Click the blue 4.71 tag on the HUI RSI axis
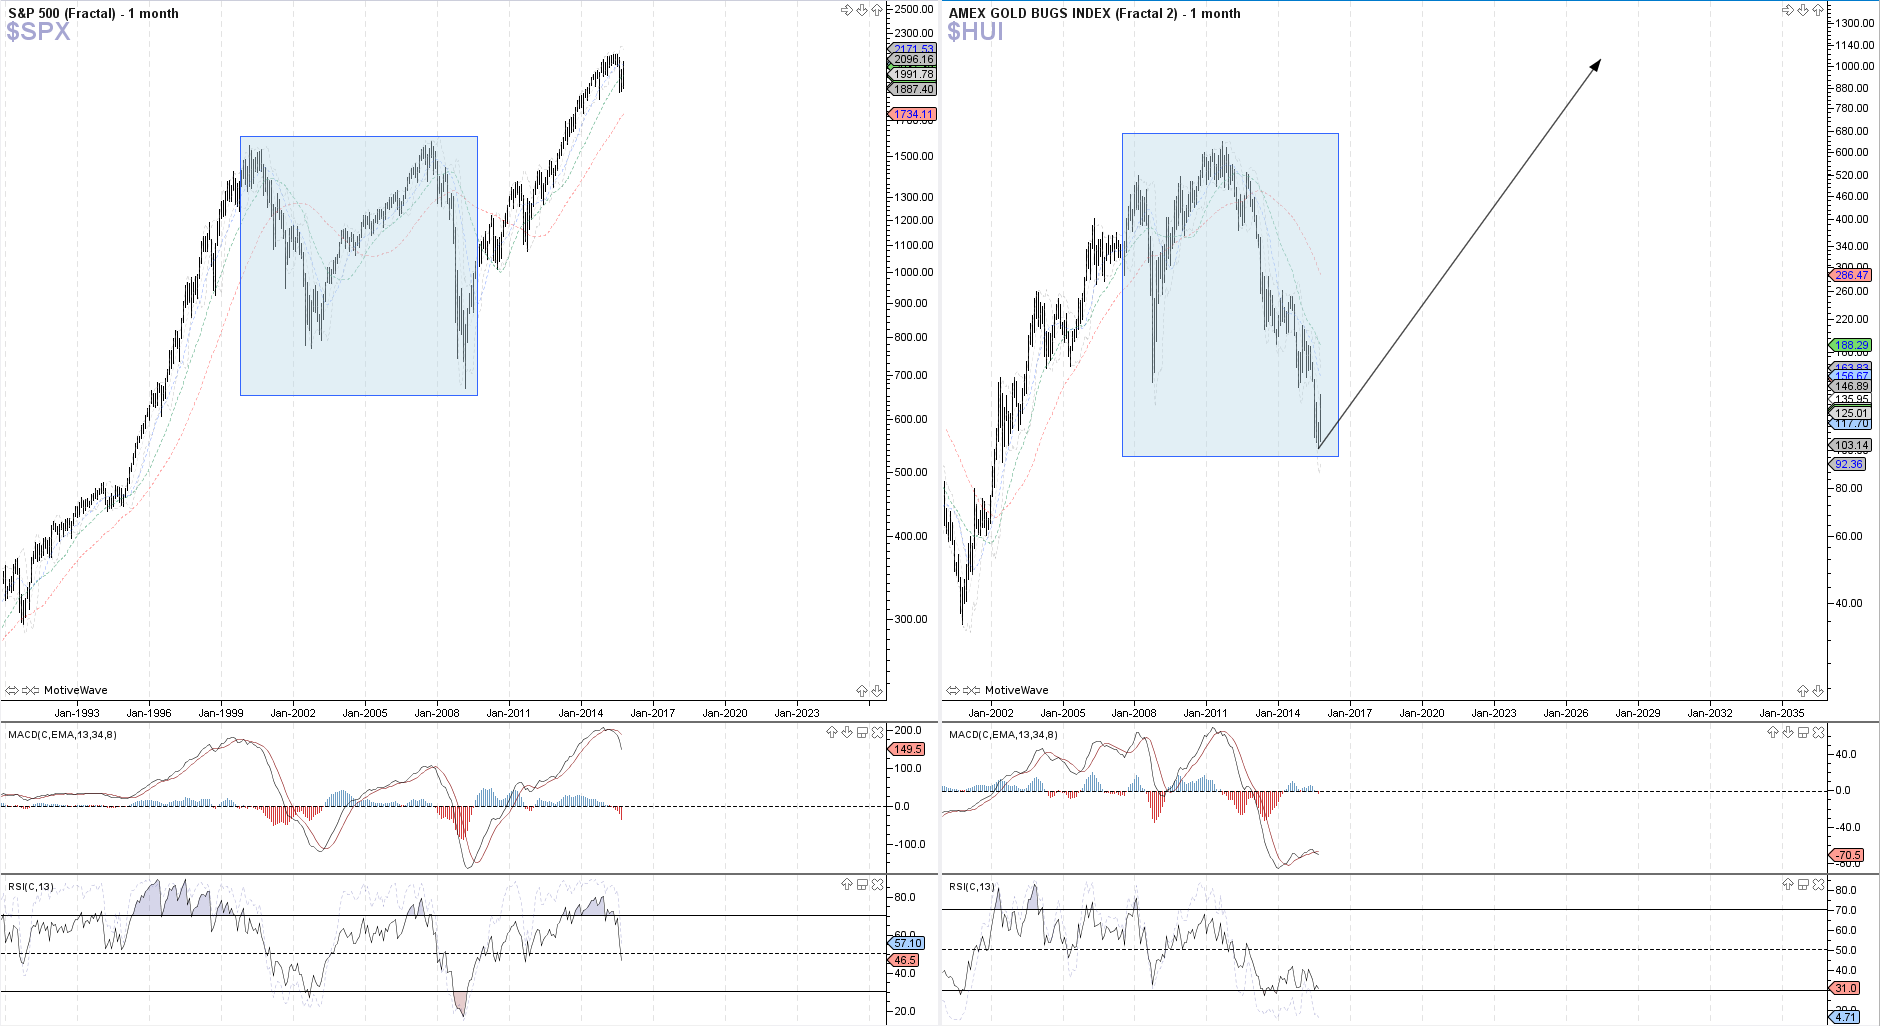This screenshot has width=1880, height=1026. [1845, 1017]
